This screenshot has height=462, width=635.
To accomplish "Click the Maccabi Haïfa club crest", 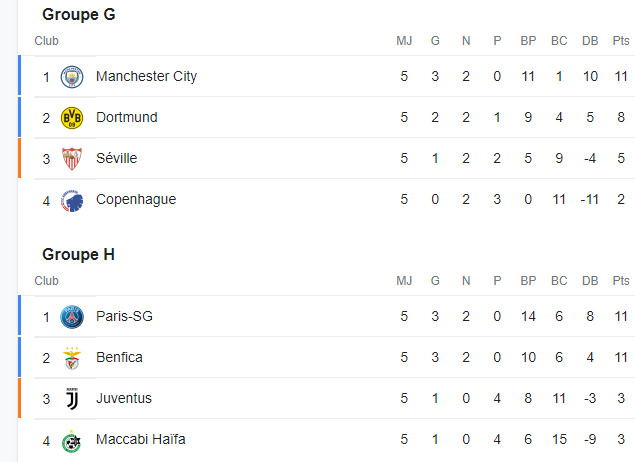I will coord(72,440).
